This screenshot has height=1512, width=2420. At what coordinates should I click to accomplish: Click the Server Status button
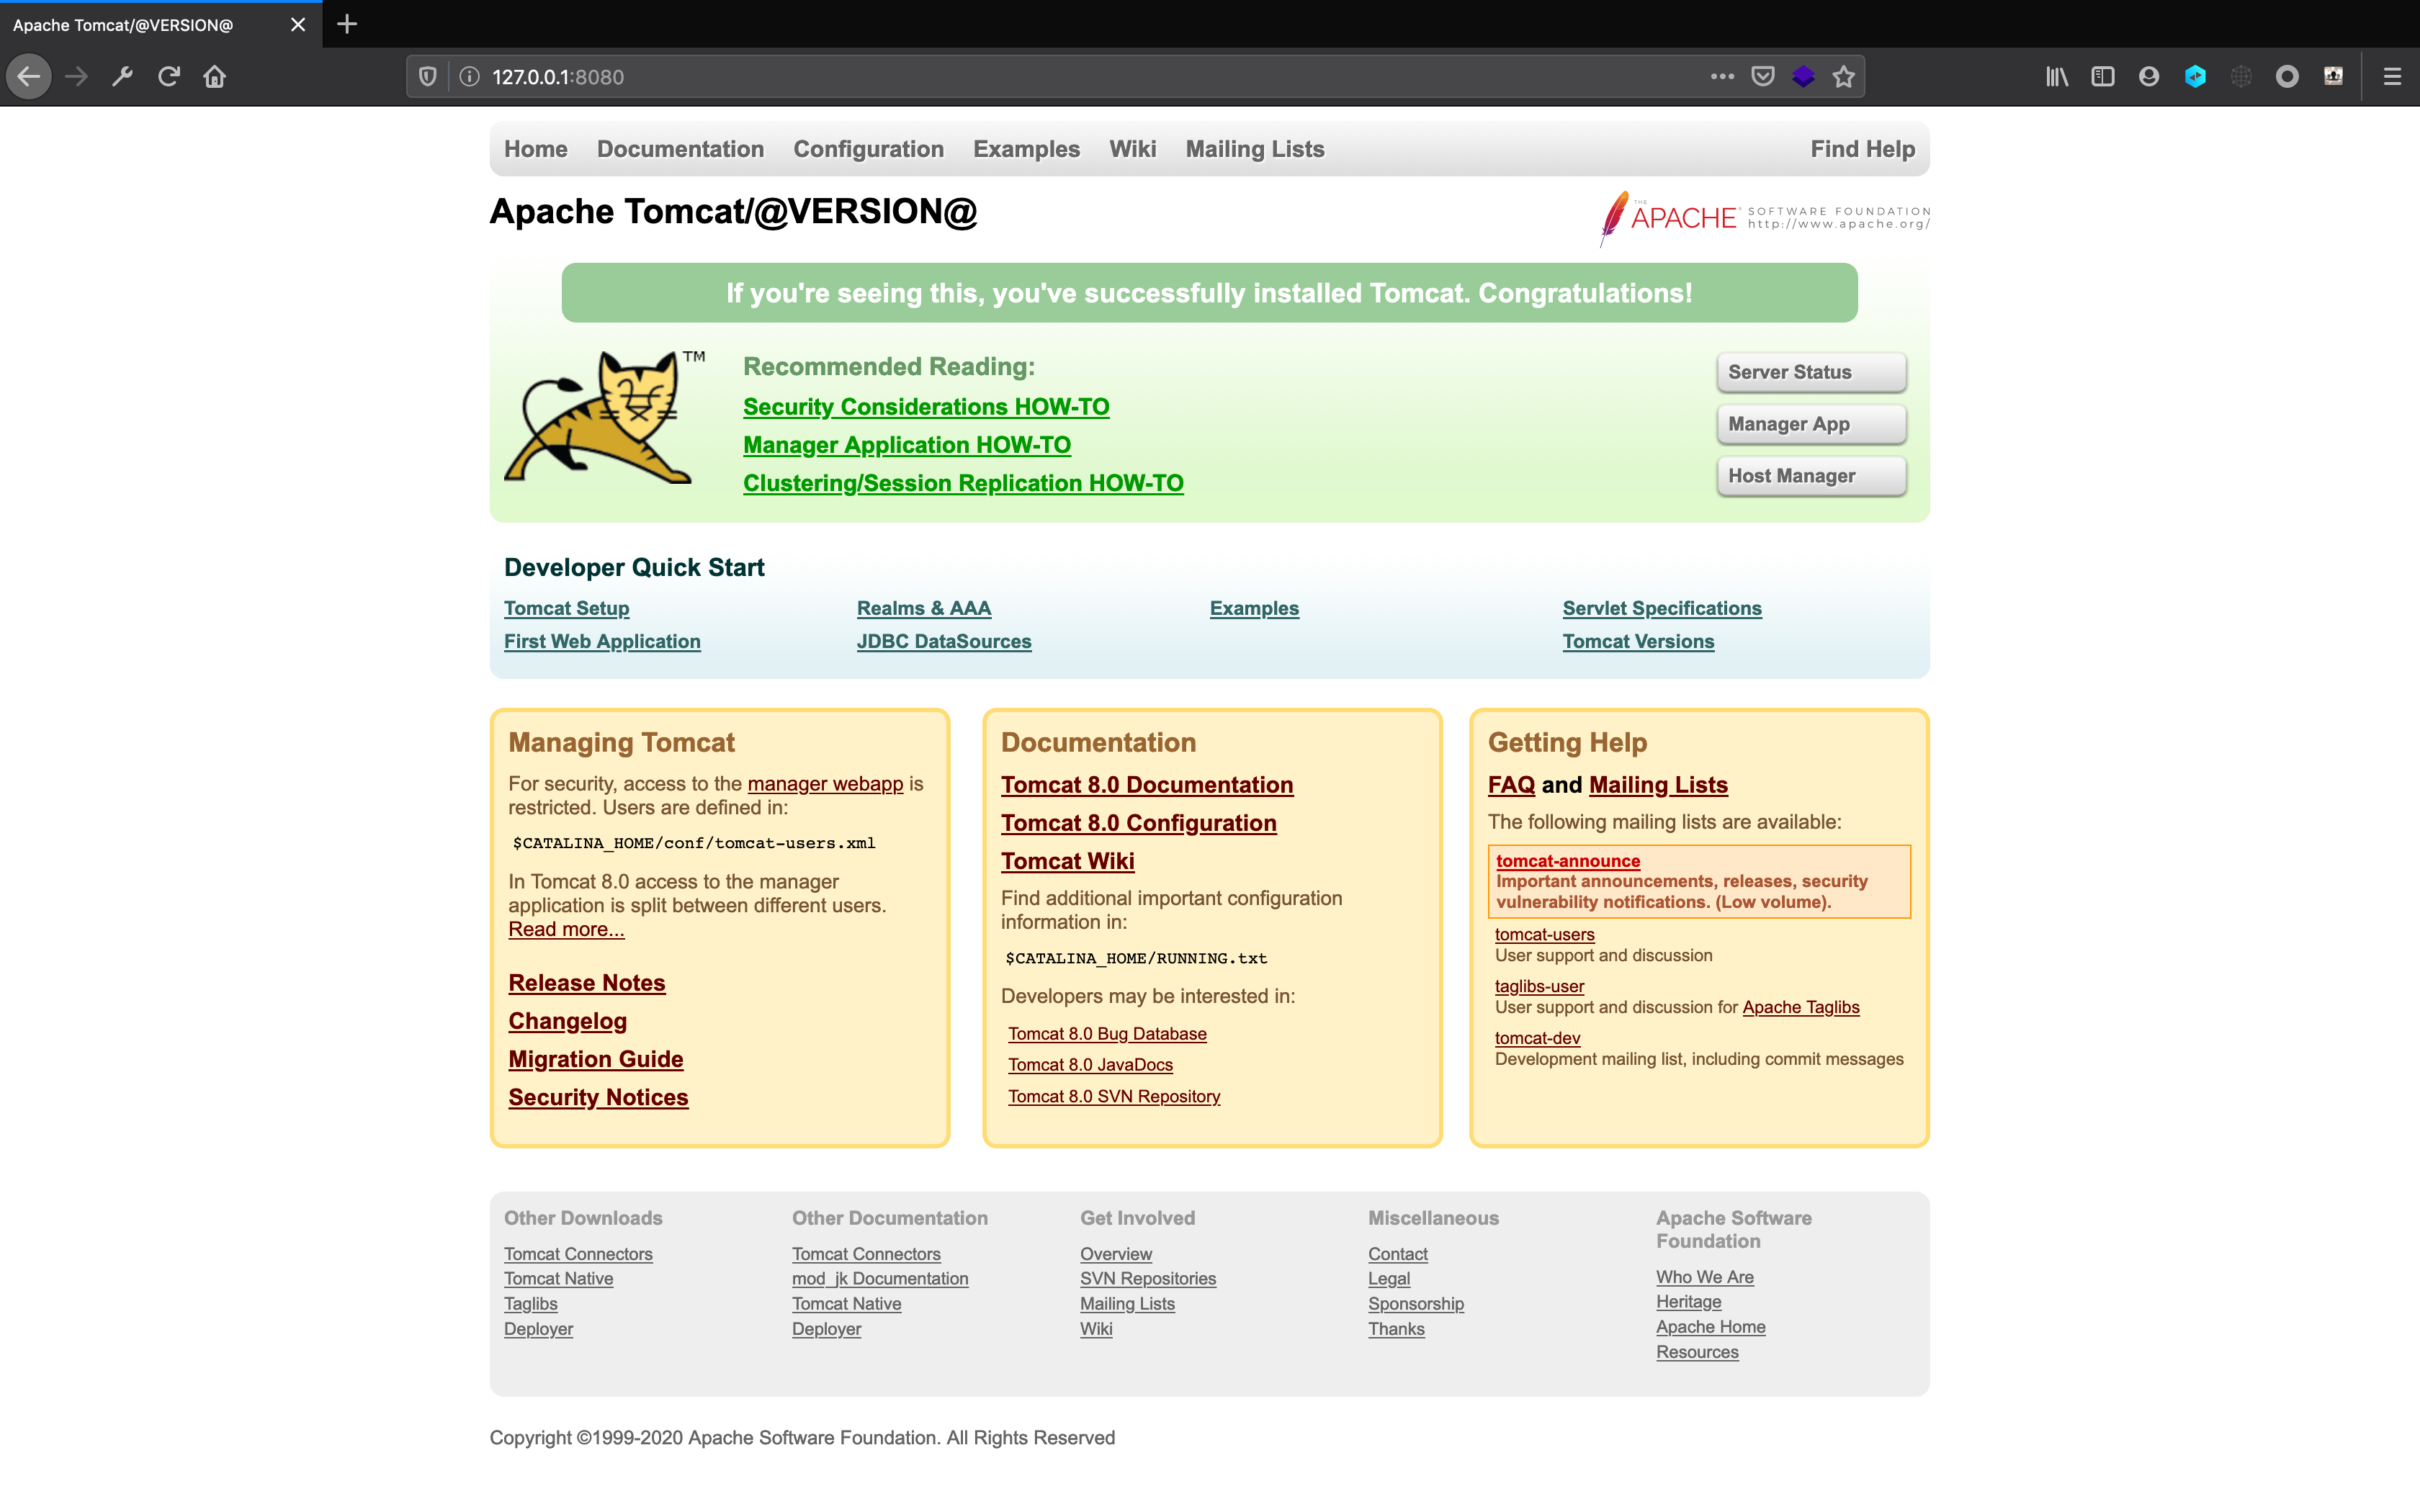pyautogui.click(x=1811, y=372)
